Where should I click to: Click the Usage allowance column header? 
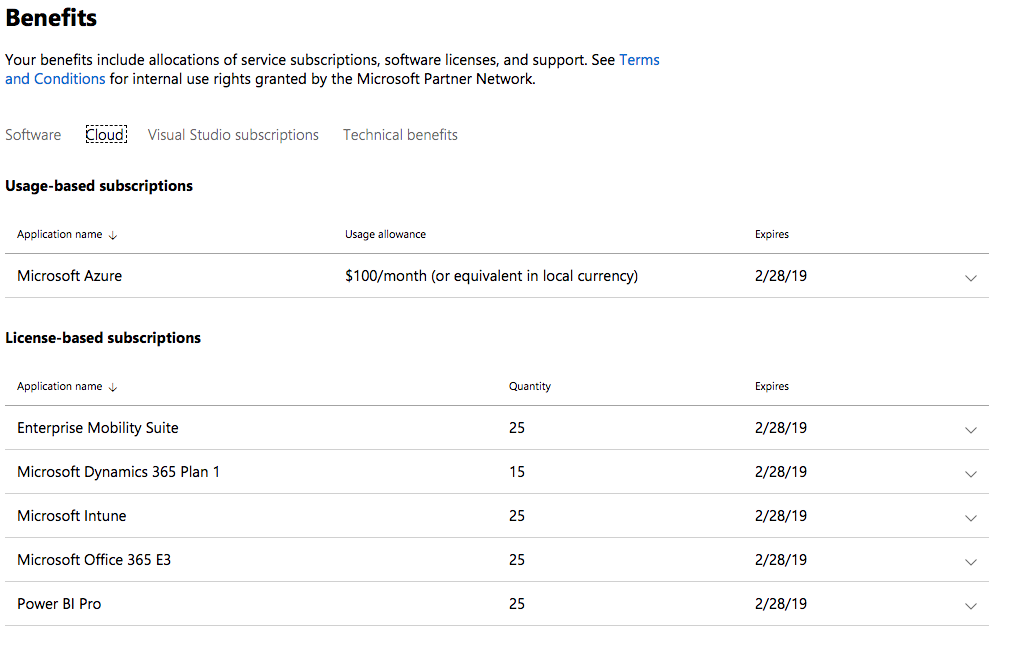(385, 234)
